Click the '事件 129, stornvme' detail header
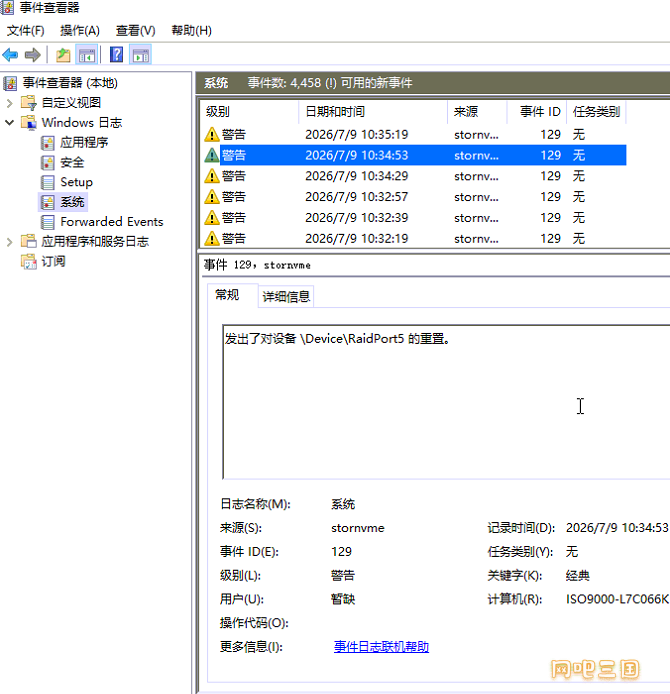670x694 pixels. (x=257, y=265)
